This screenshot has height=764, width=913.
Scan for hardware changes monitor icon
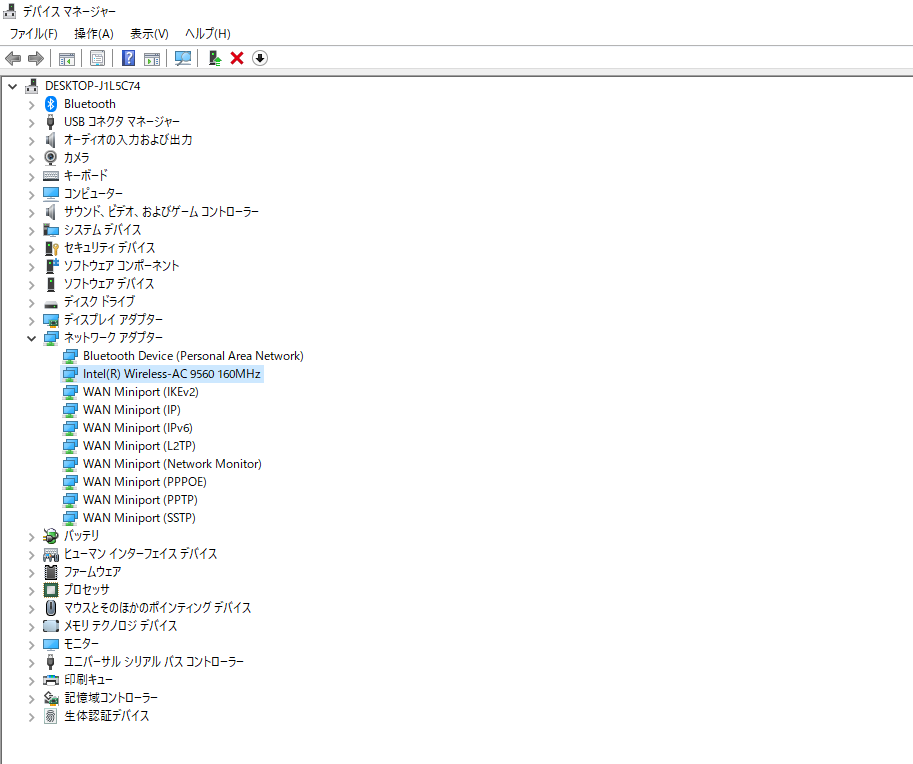[x=183, y=58]
